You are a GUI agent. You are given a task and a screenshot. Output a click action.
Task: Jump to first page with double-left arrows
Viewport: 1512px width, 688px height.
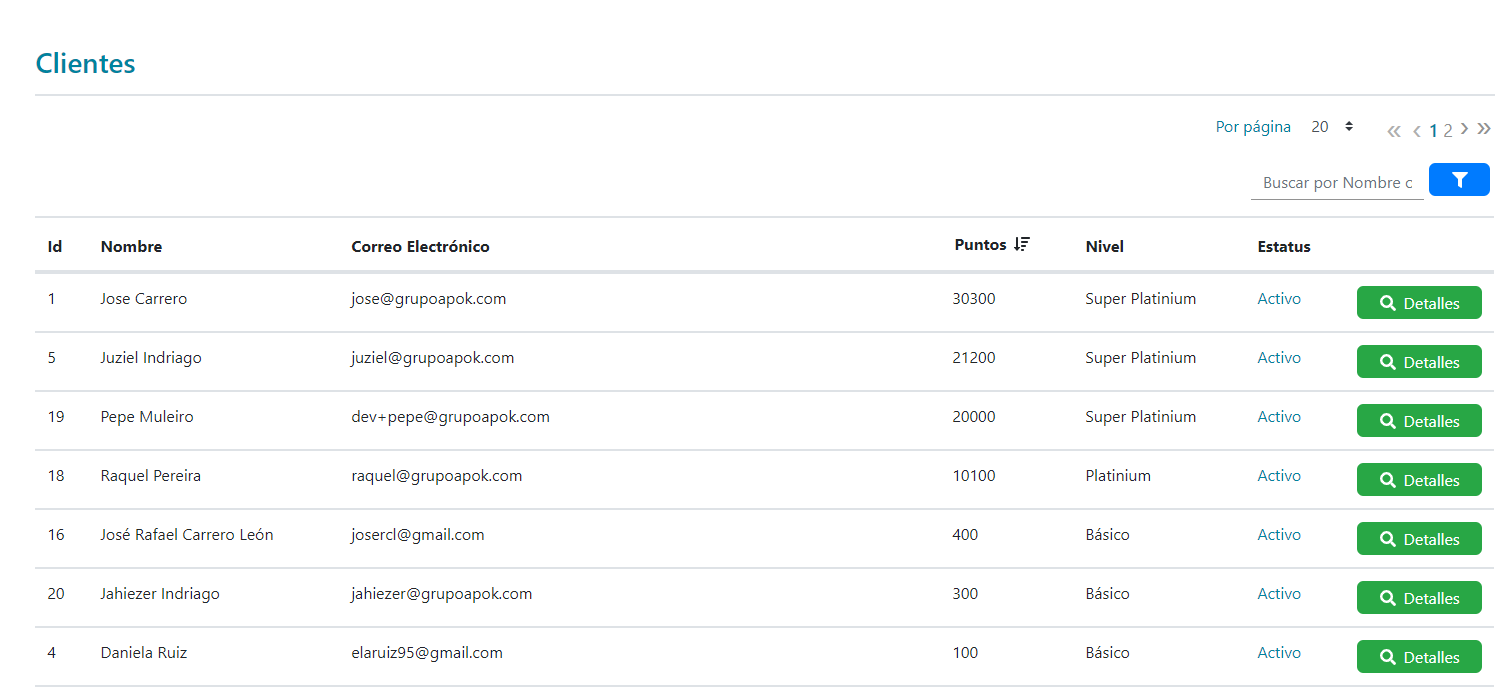tap(1394, 130)
